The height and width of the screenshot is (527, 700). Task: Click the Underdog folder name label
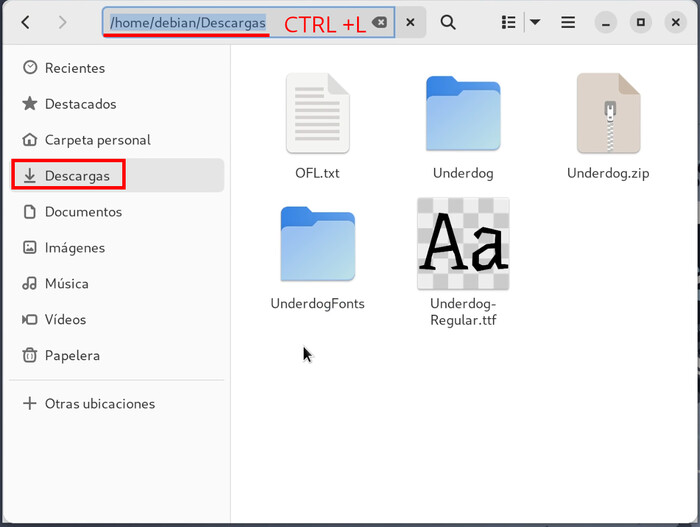coord(463,173)
